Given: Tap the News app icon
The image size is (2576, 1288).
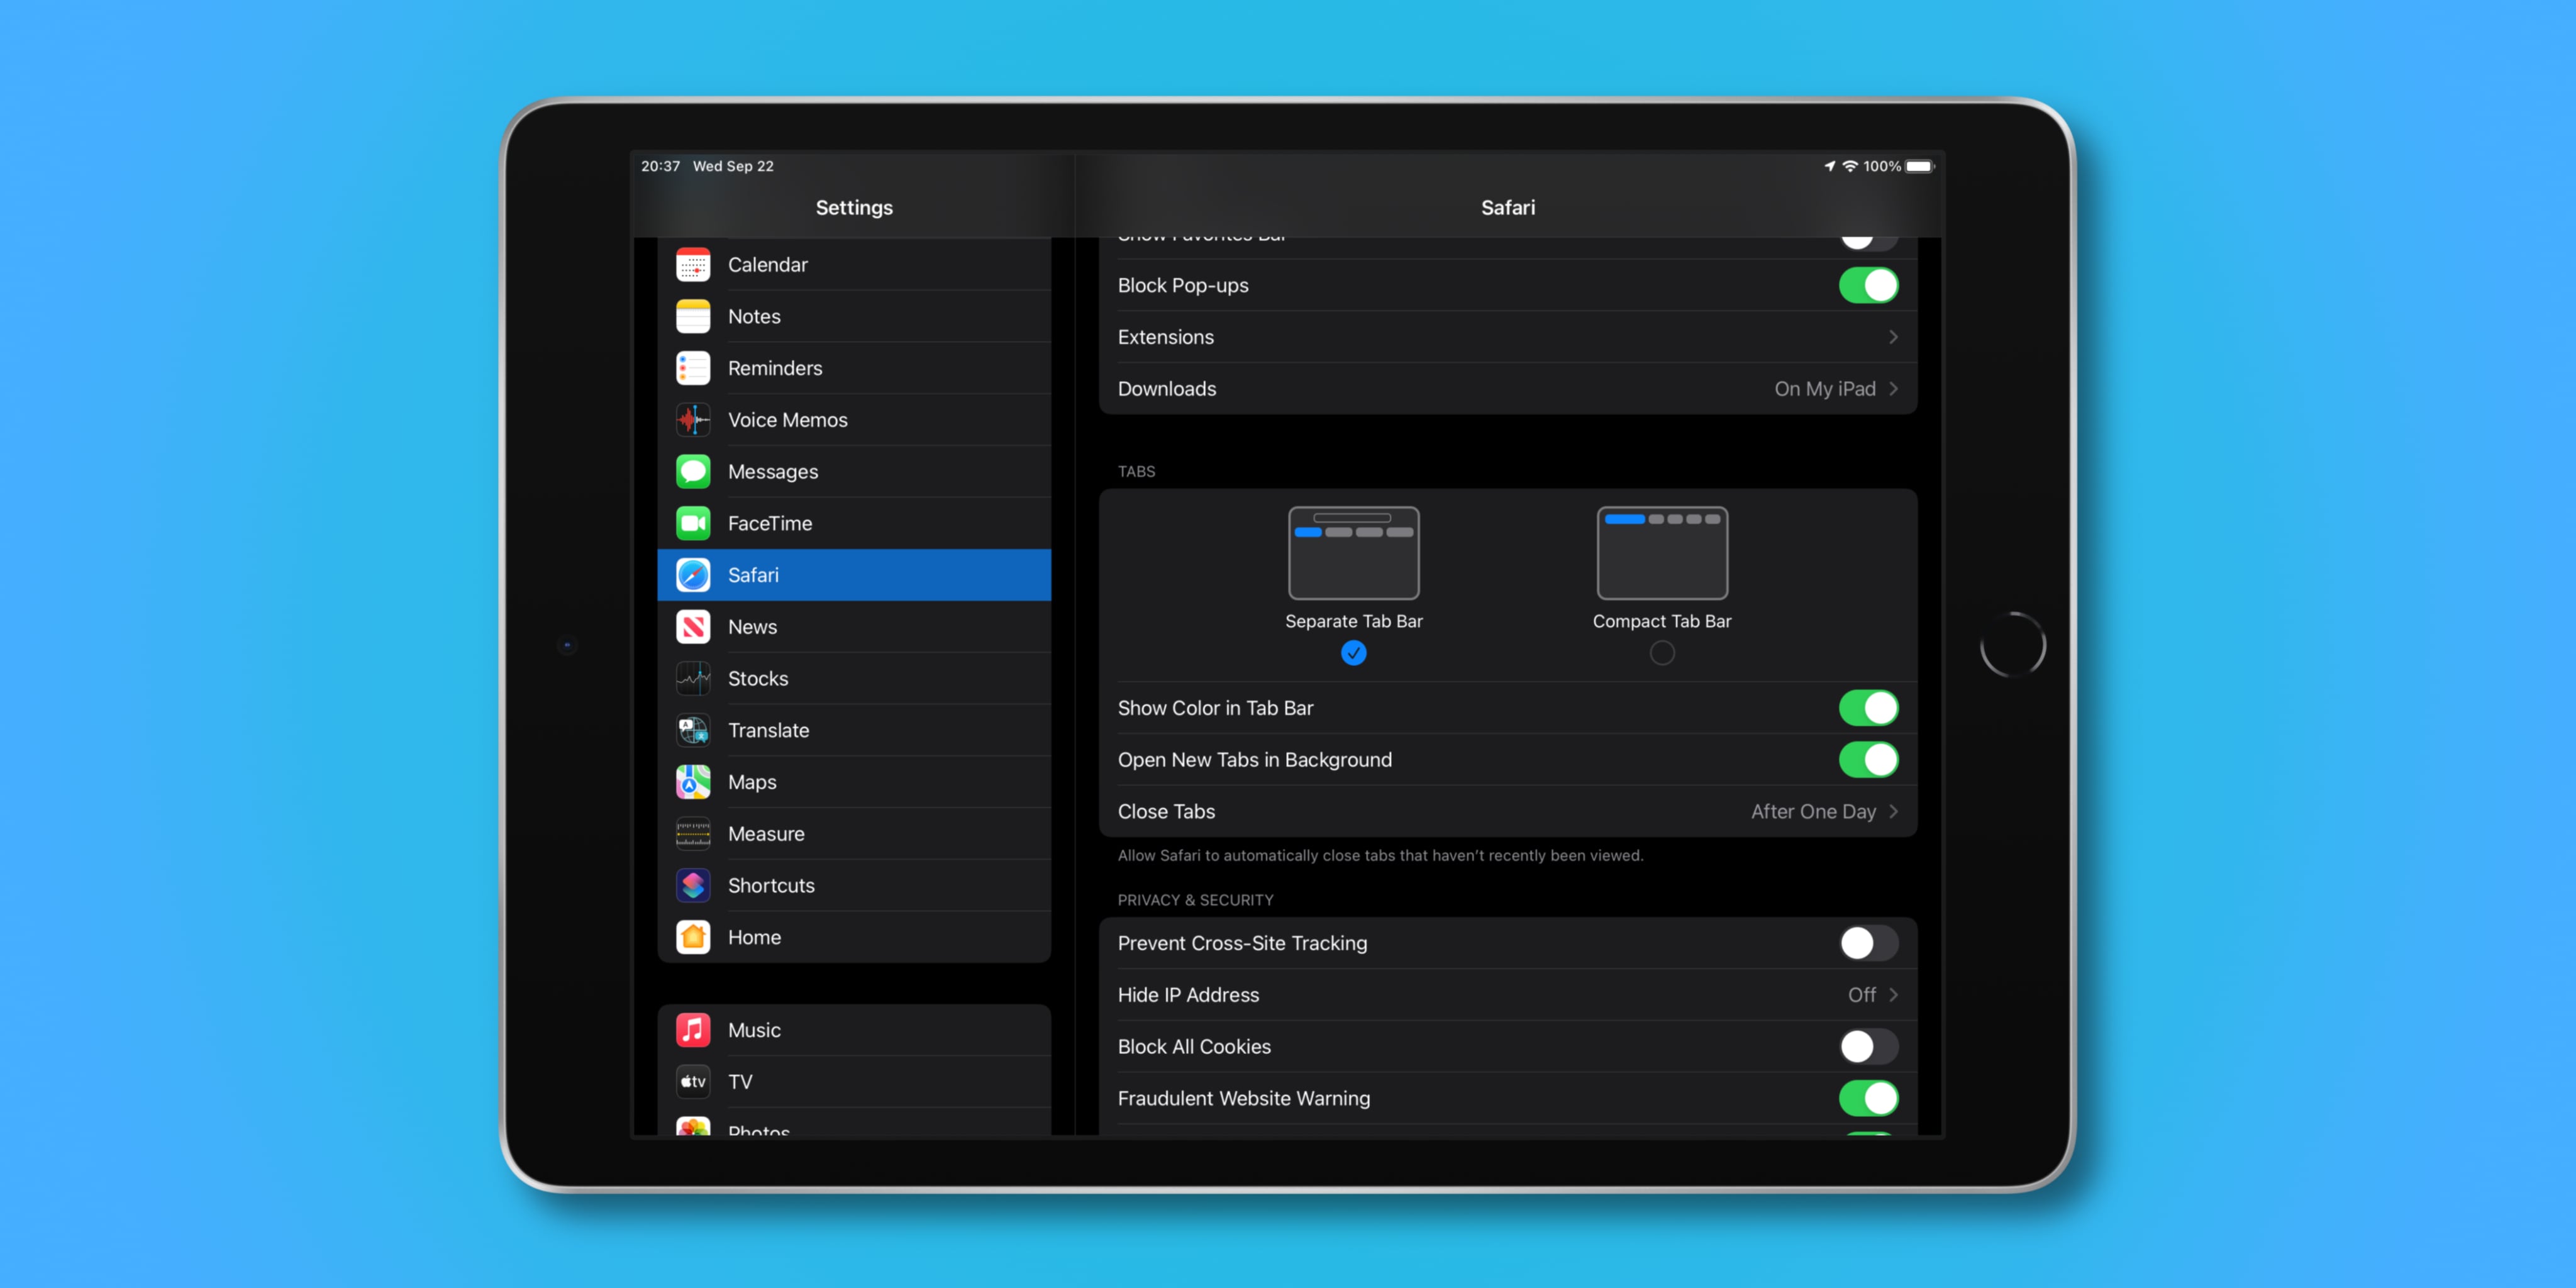Looking at the screenshot, I should (693, 627).
